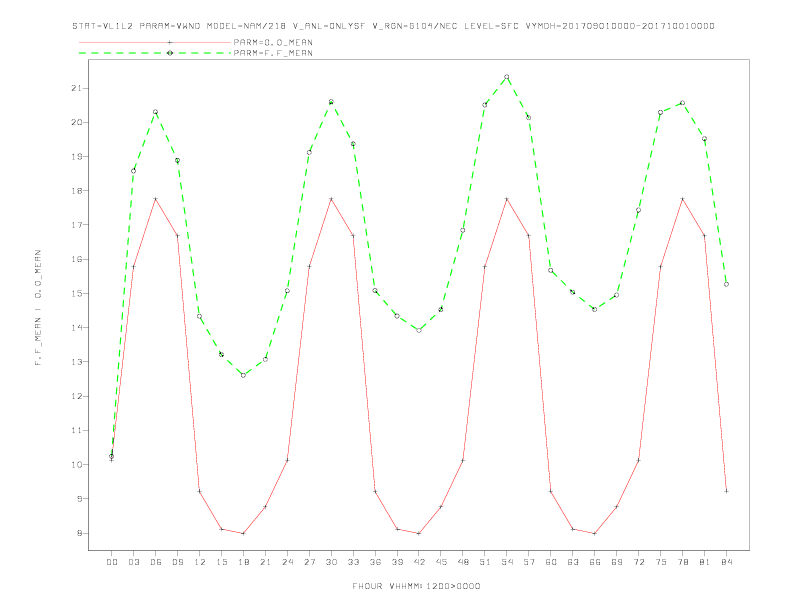
Task: Click the FHOUR VHHMM:1200>0000 x-axis title
Action: coord(416,586)
